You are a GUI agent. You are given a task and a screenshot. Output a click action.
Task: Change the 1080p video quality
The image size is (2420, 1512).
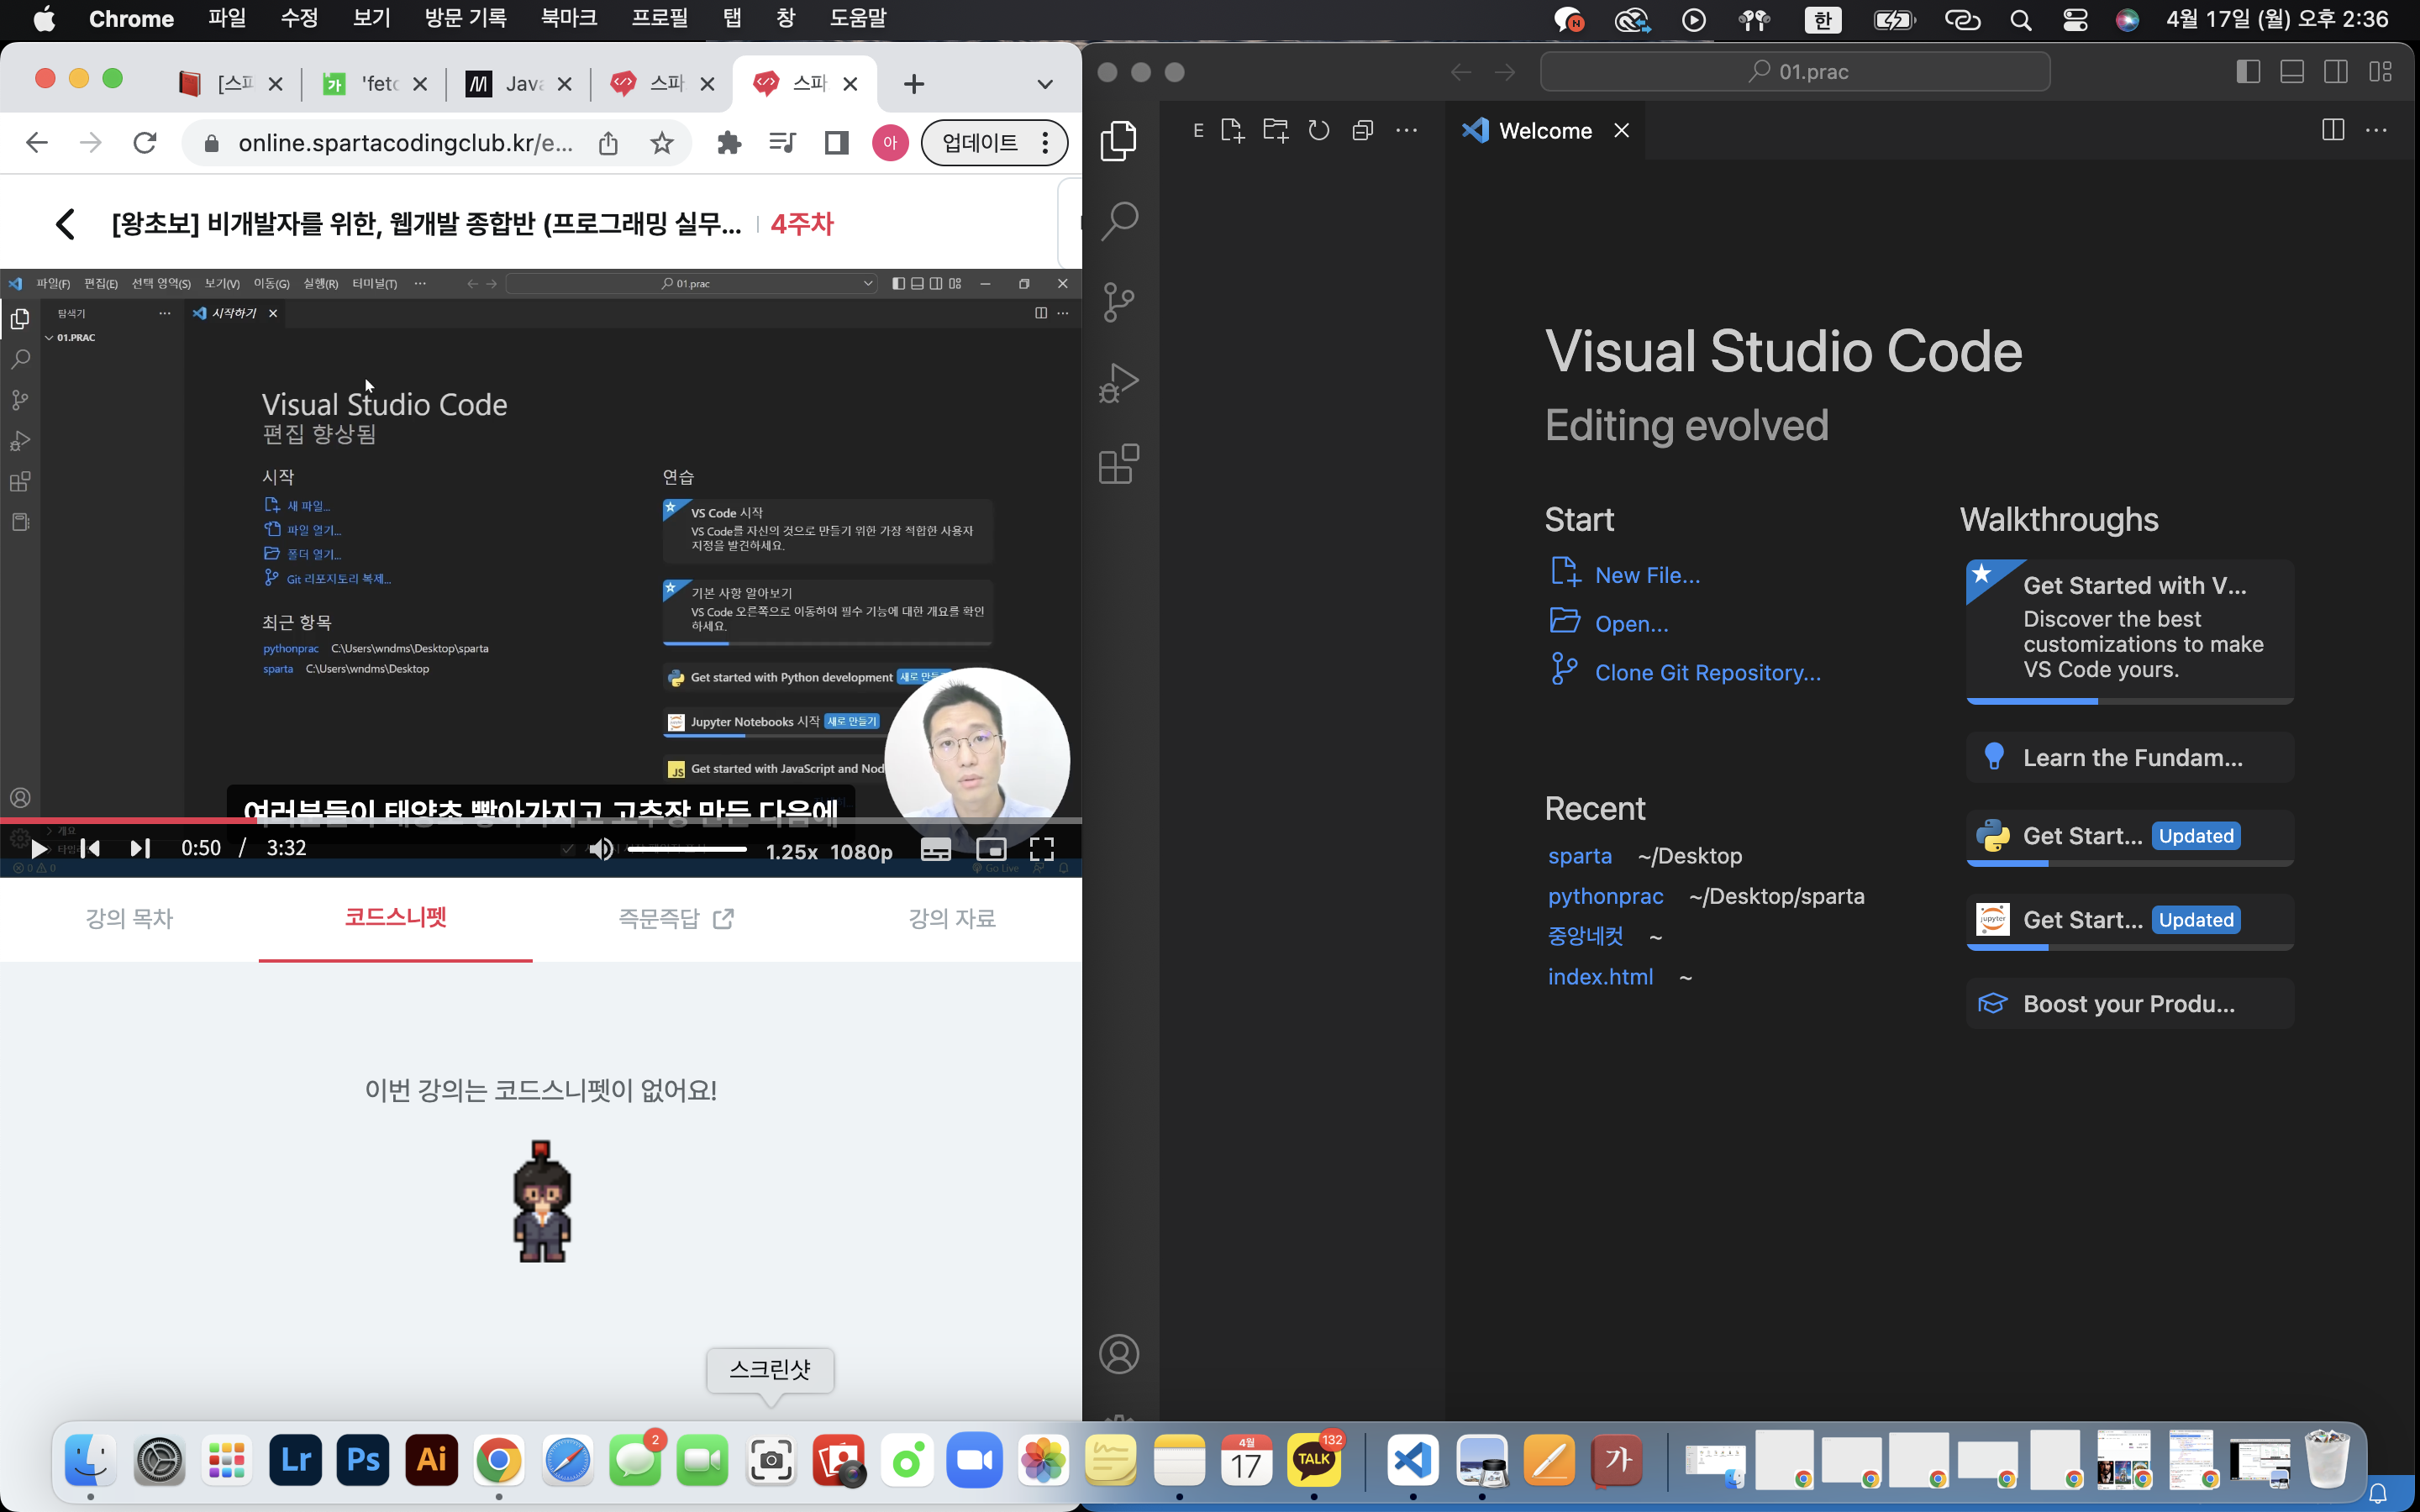(x=861, y=851)
